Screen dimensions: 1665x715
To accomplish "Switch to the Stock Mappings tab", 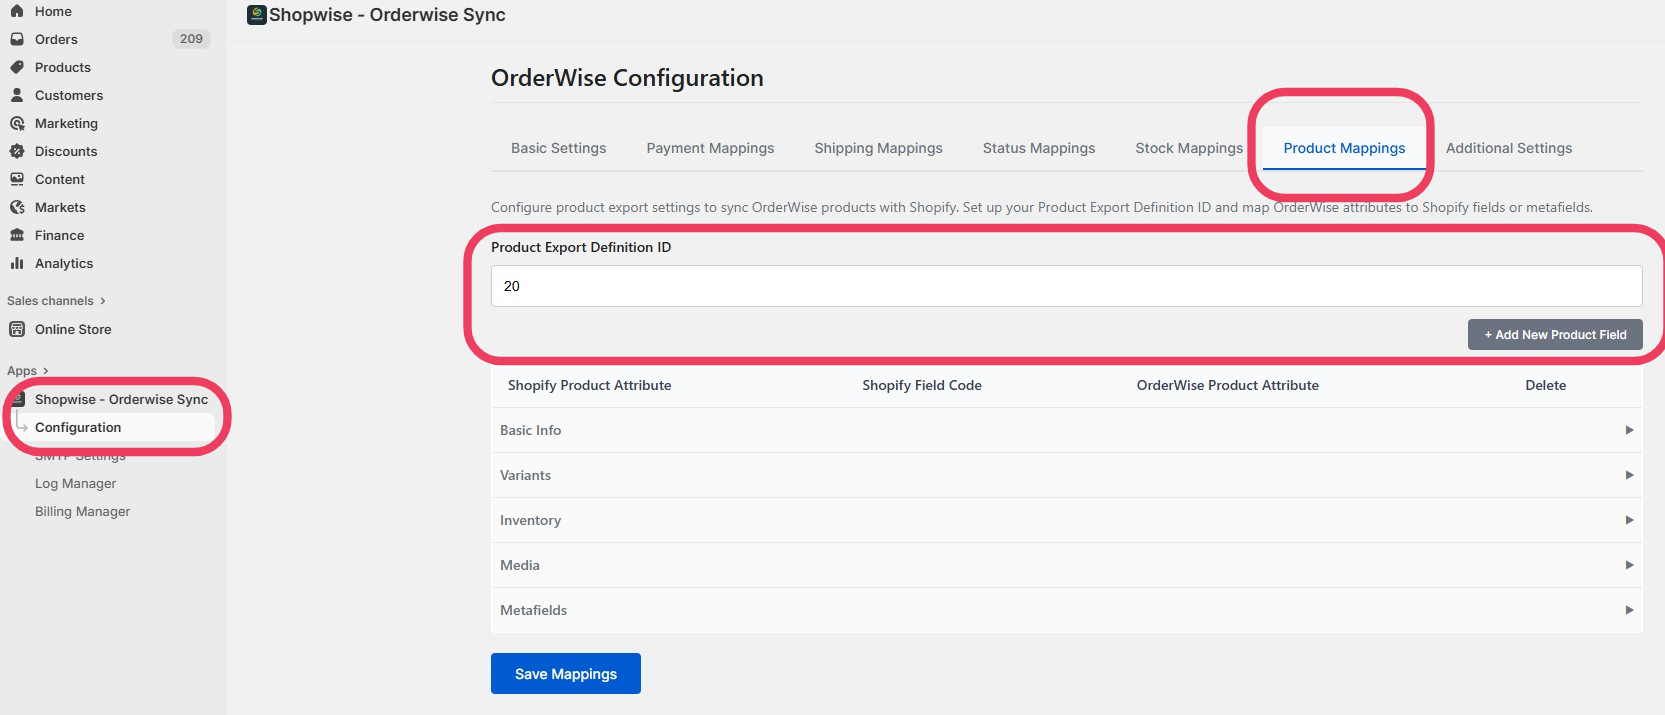I will [1189, 148].
